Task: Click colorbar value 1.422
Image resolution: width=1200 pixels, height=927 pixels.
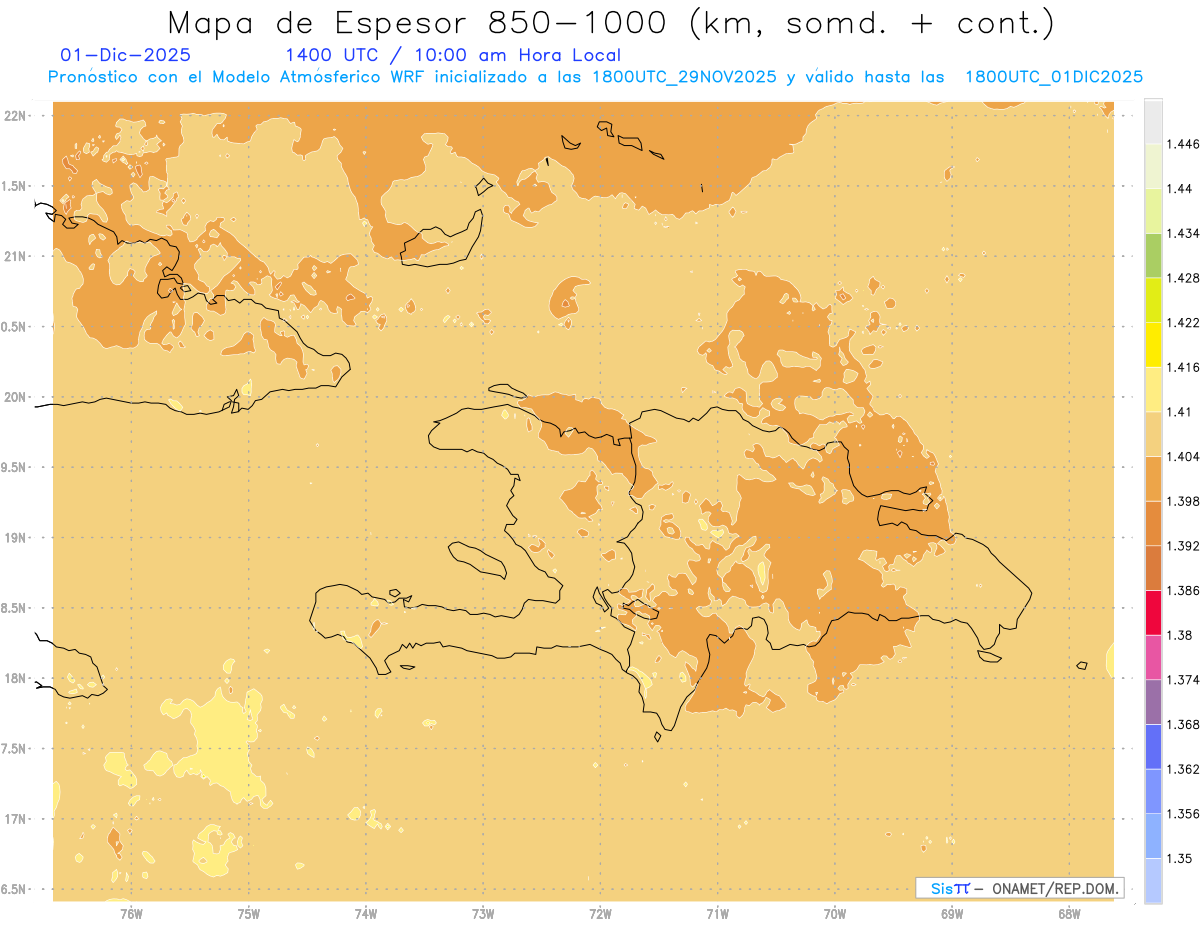Action: [1183, 322]
